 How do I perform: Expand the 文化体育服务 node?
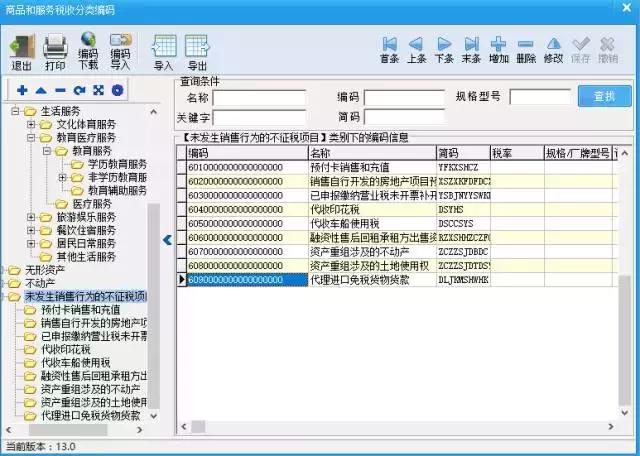point(31,124)
